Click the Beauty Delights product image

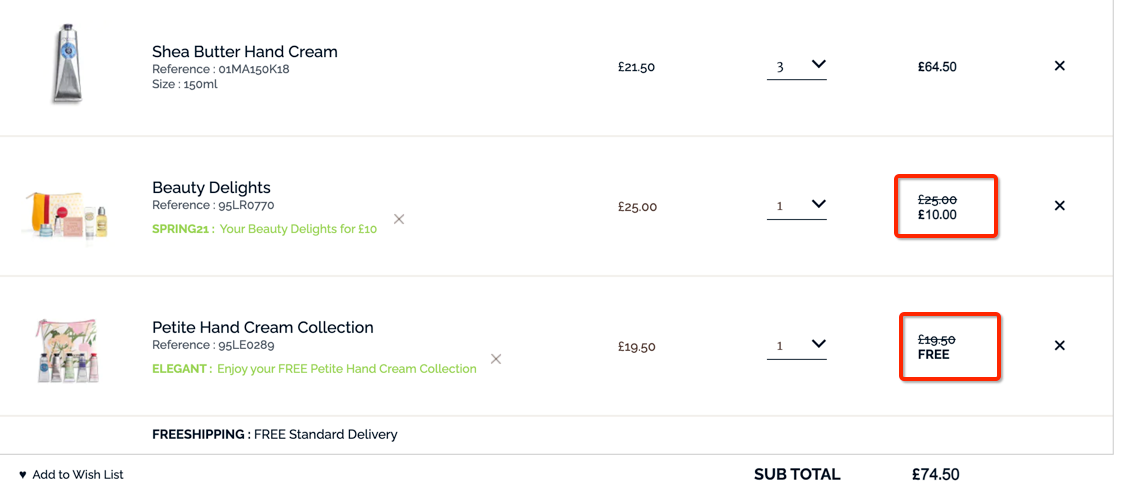click(x=65, y=214)
